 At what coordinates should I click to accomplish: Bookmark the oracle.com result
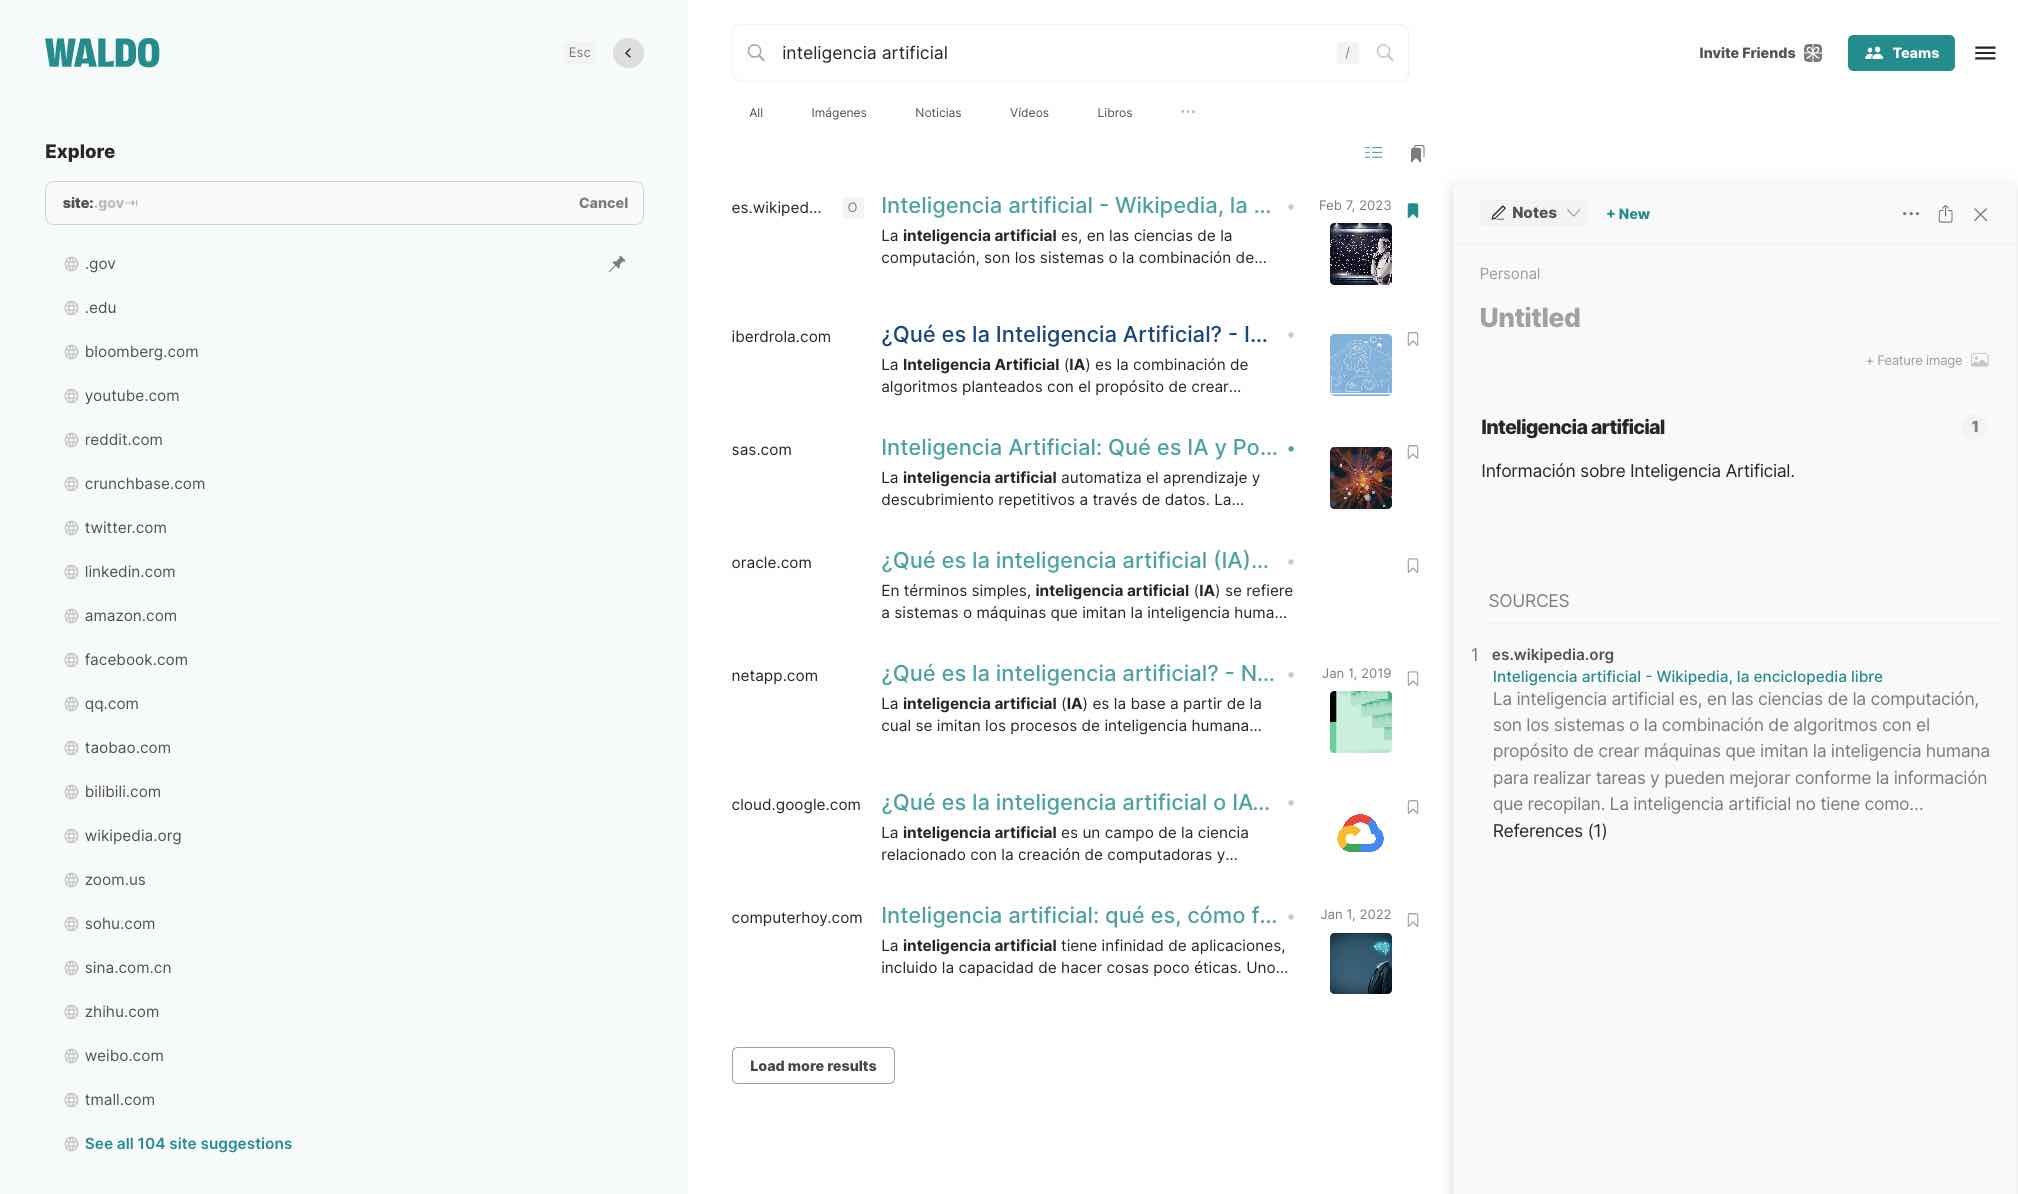pyautogui.click(x=1413, y=565)
